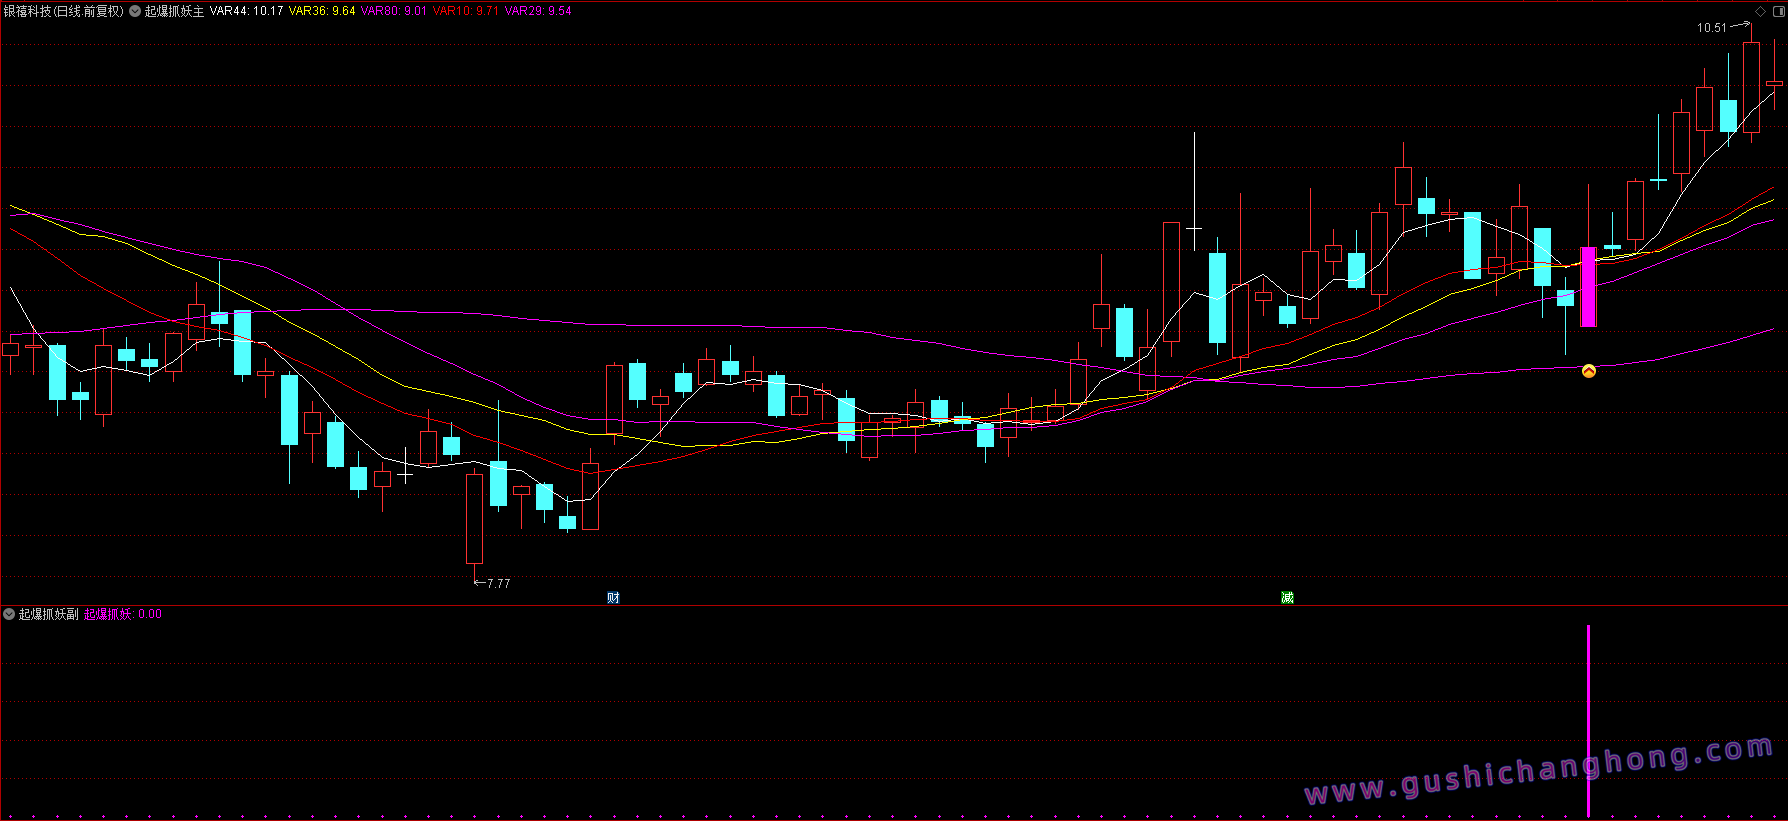Click the 7.77 low price annotation
The image size is (1788, 821).
click(x=498, y=584)
